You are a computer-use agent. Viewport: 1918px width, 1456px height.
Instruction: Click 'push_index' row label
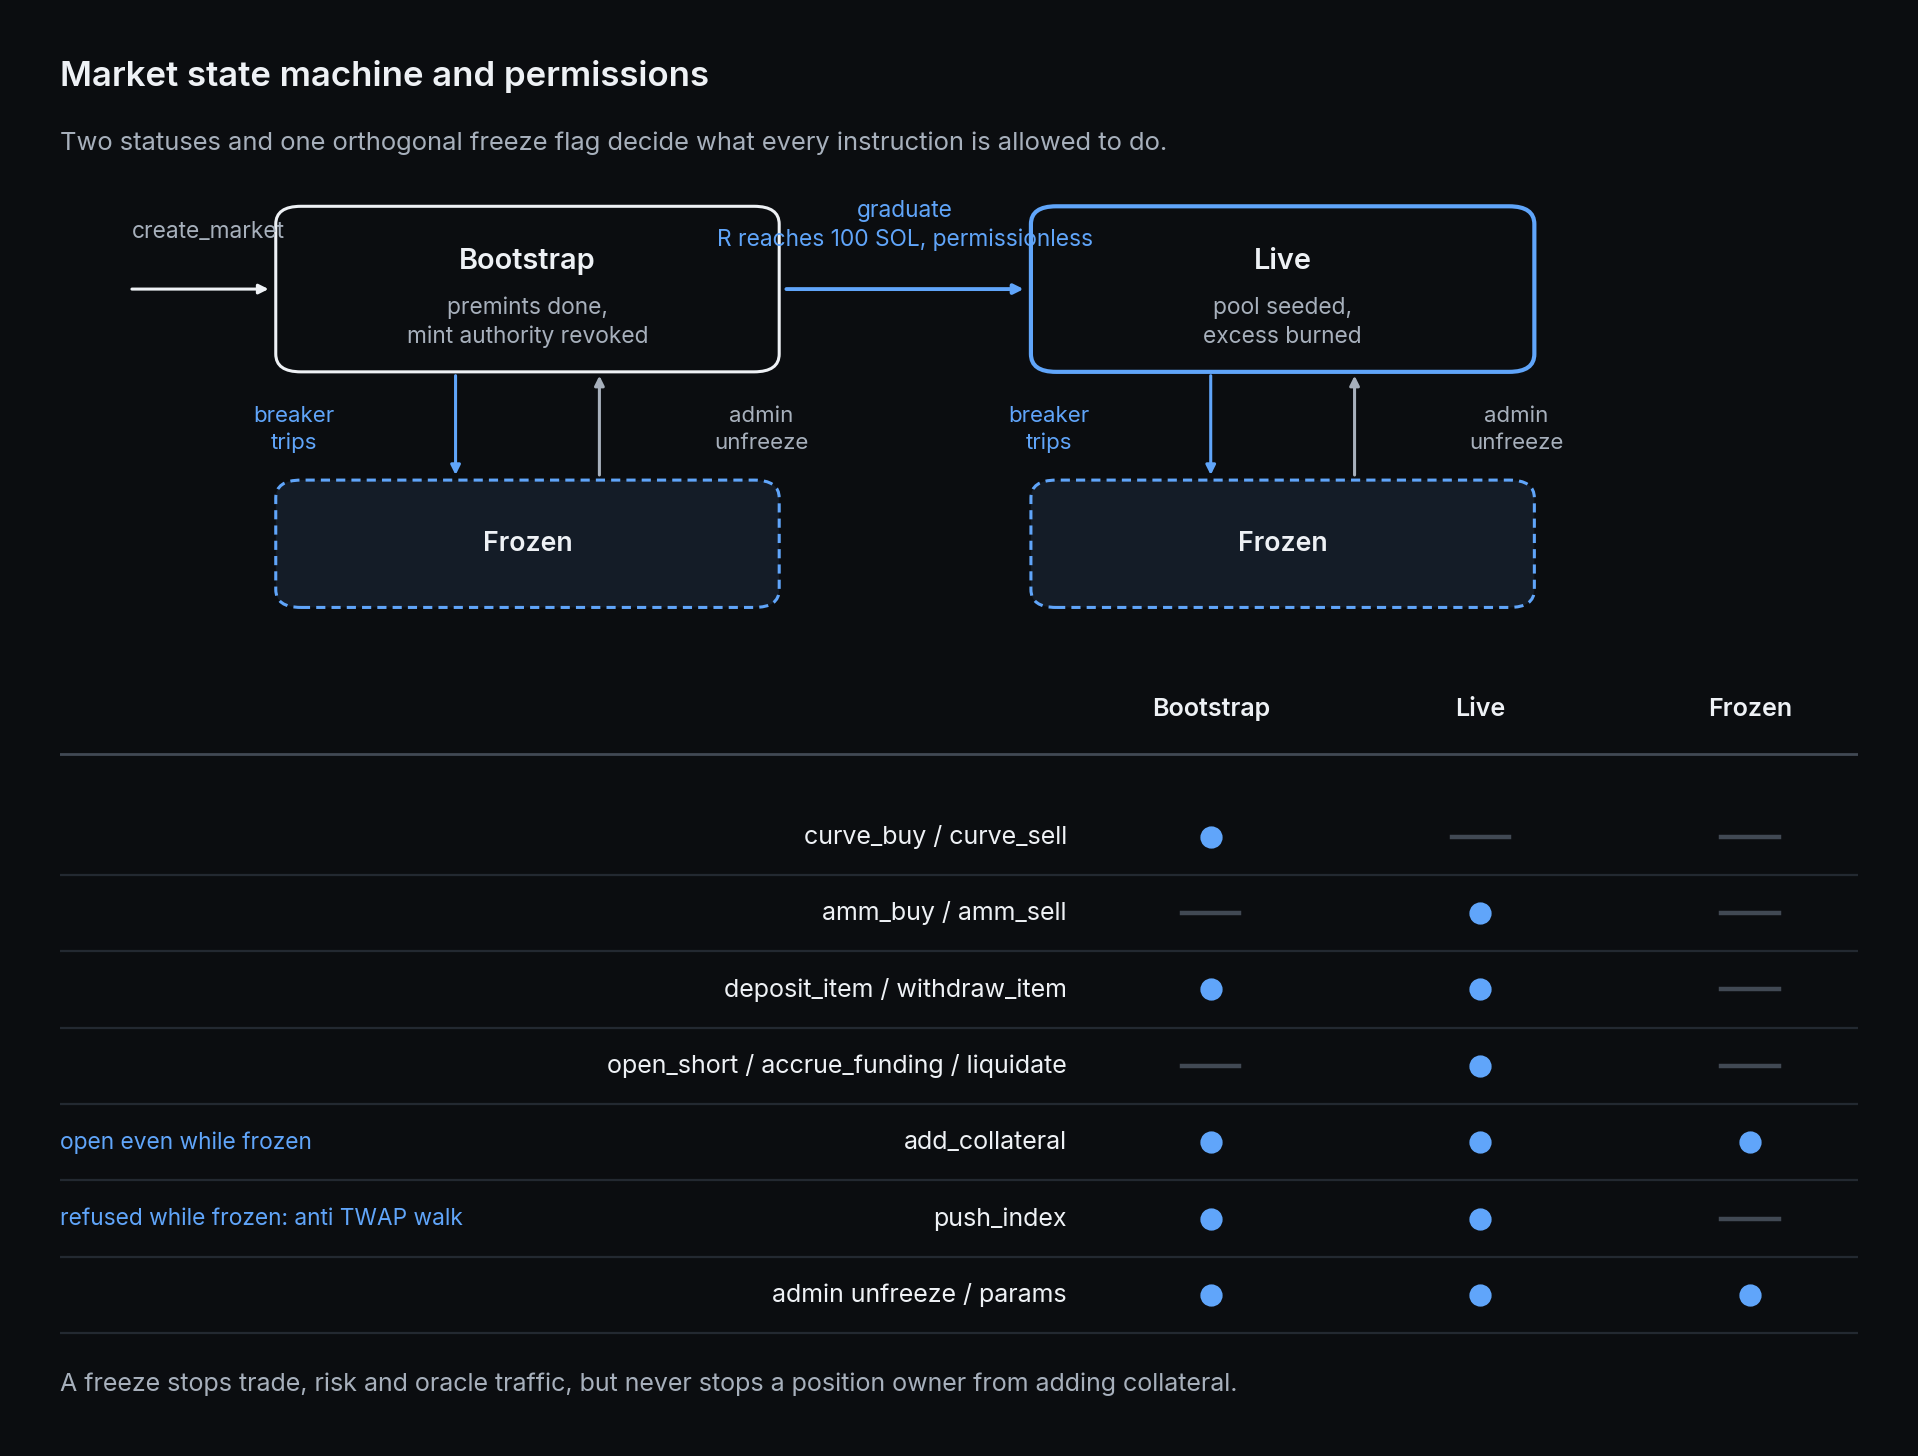click(1000, 1218)
